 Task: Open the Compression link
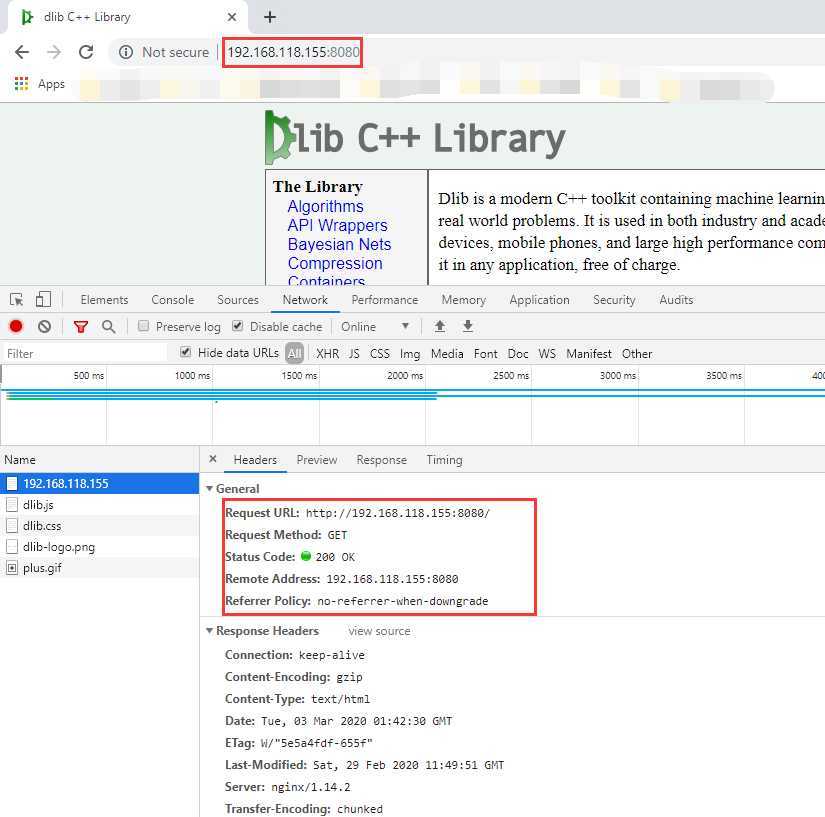335,263
